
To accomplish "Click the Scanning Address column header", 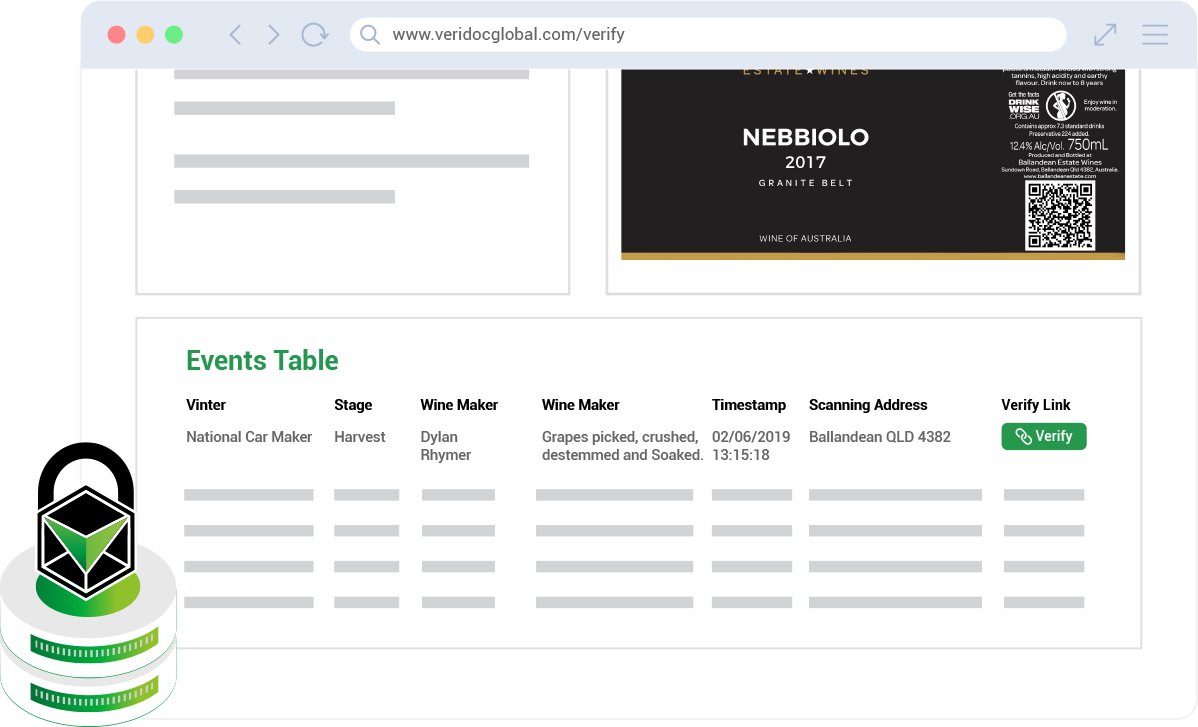I will (x=868, y=405).
